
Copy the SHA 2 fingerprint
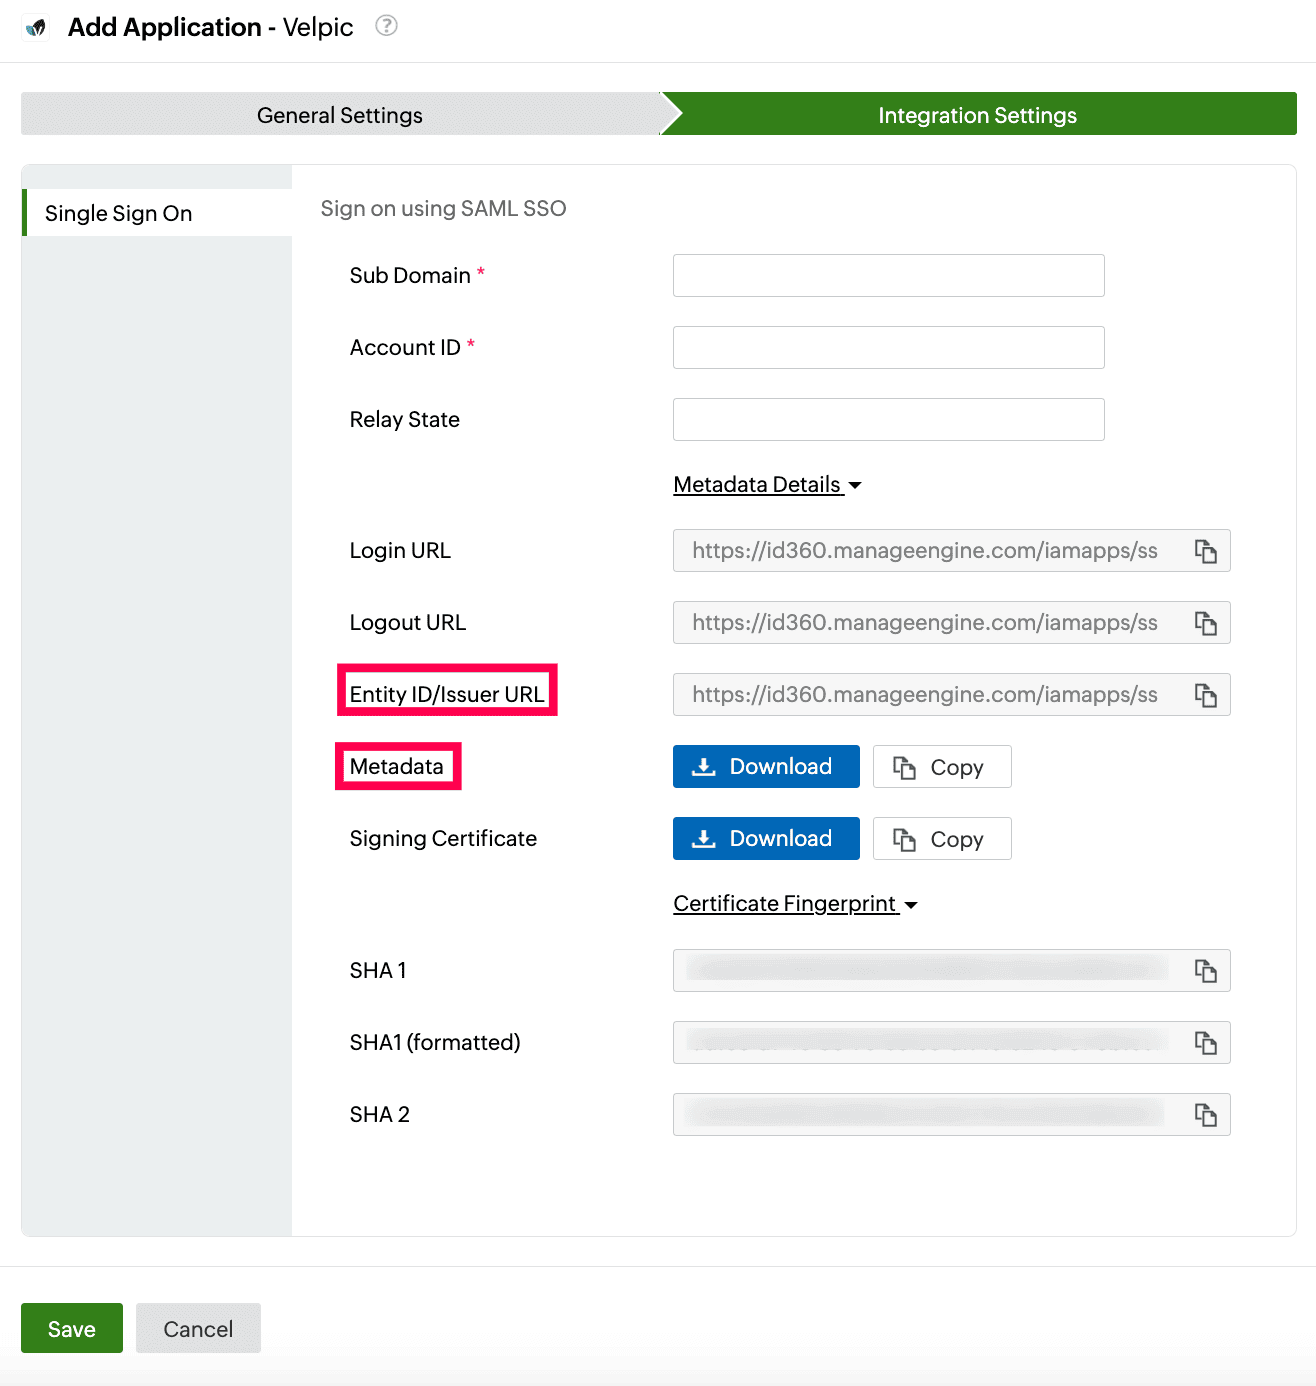(x=1206, y=1114)
